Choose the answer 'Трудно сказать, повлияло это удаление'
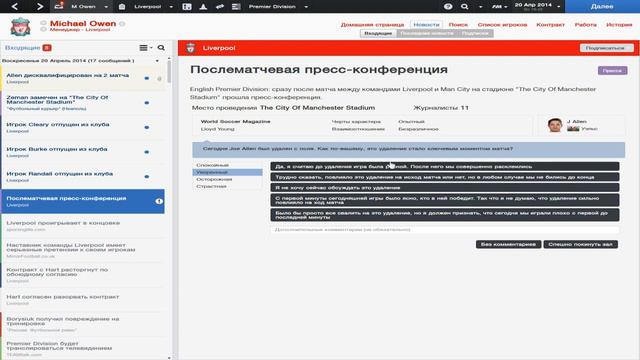The height and width of the screenshot is (360, 640). point(444,177)
